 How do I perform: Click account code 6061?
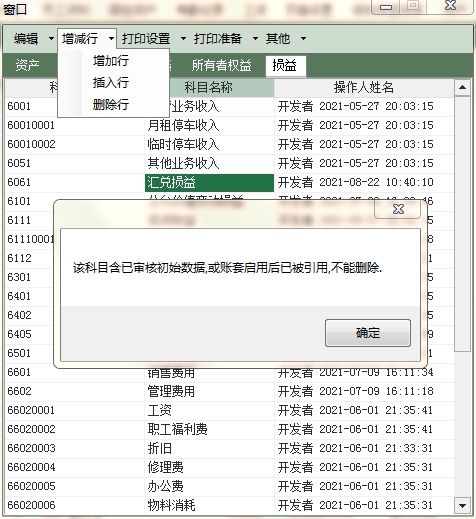click(x=19, y=182)
